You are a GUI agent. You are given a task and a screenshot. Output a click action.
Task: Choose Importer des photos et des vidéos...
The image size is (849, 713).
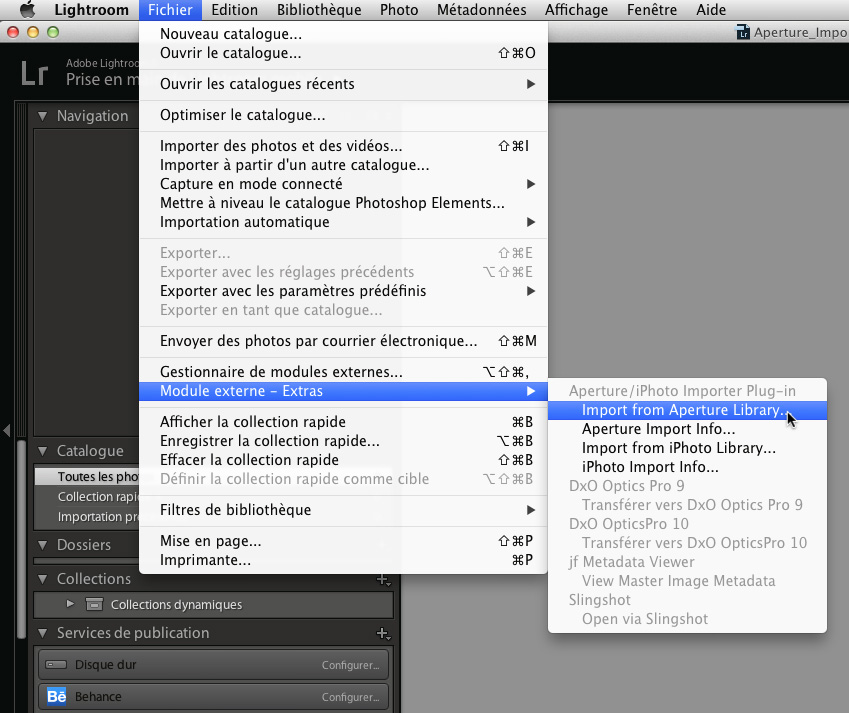click(343, 146)
